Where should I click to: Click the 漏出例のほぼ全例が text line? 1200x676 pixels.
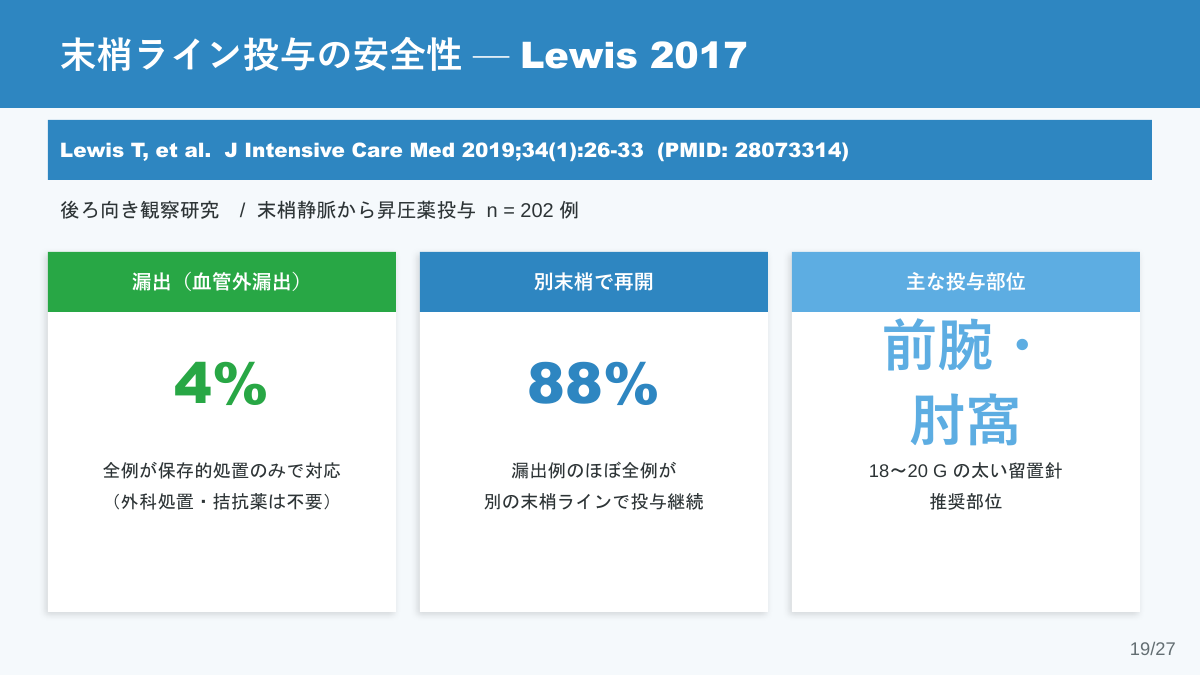(594, 470)
